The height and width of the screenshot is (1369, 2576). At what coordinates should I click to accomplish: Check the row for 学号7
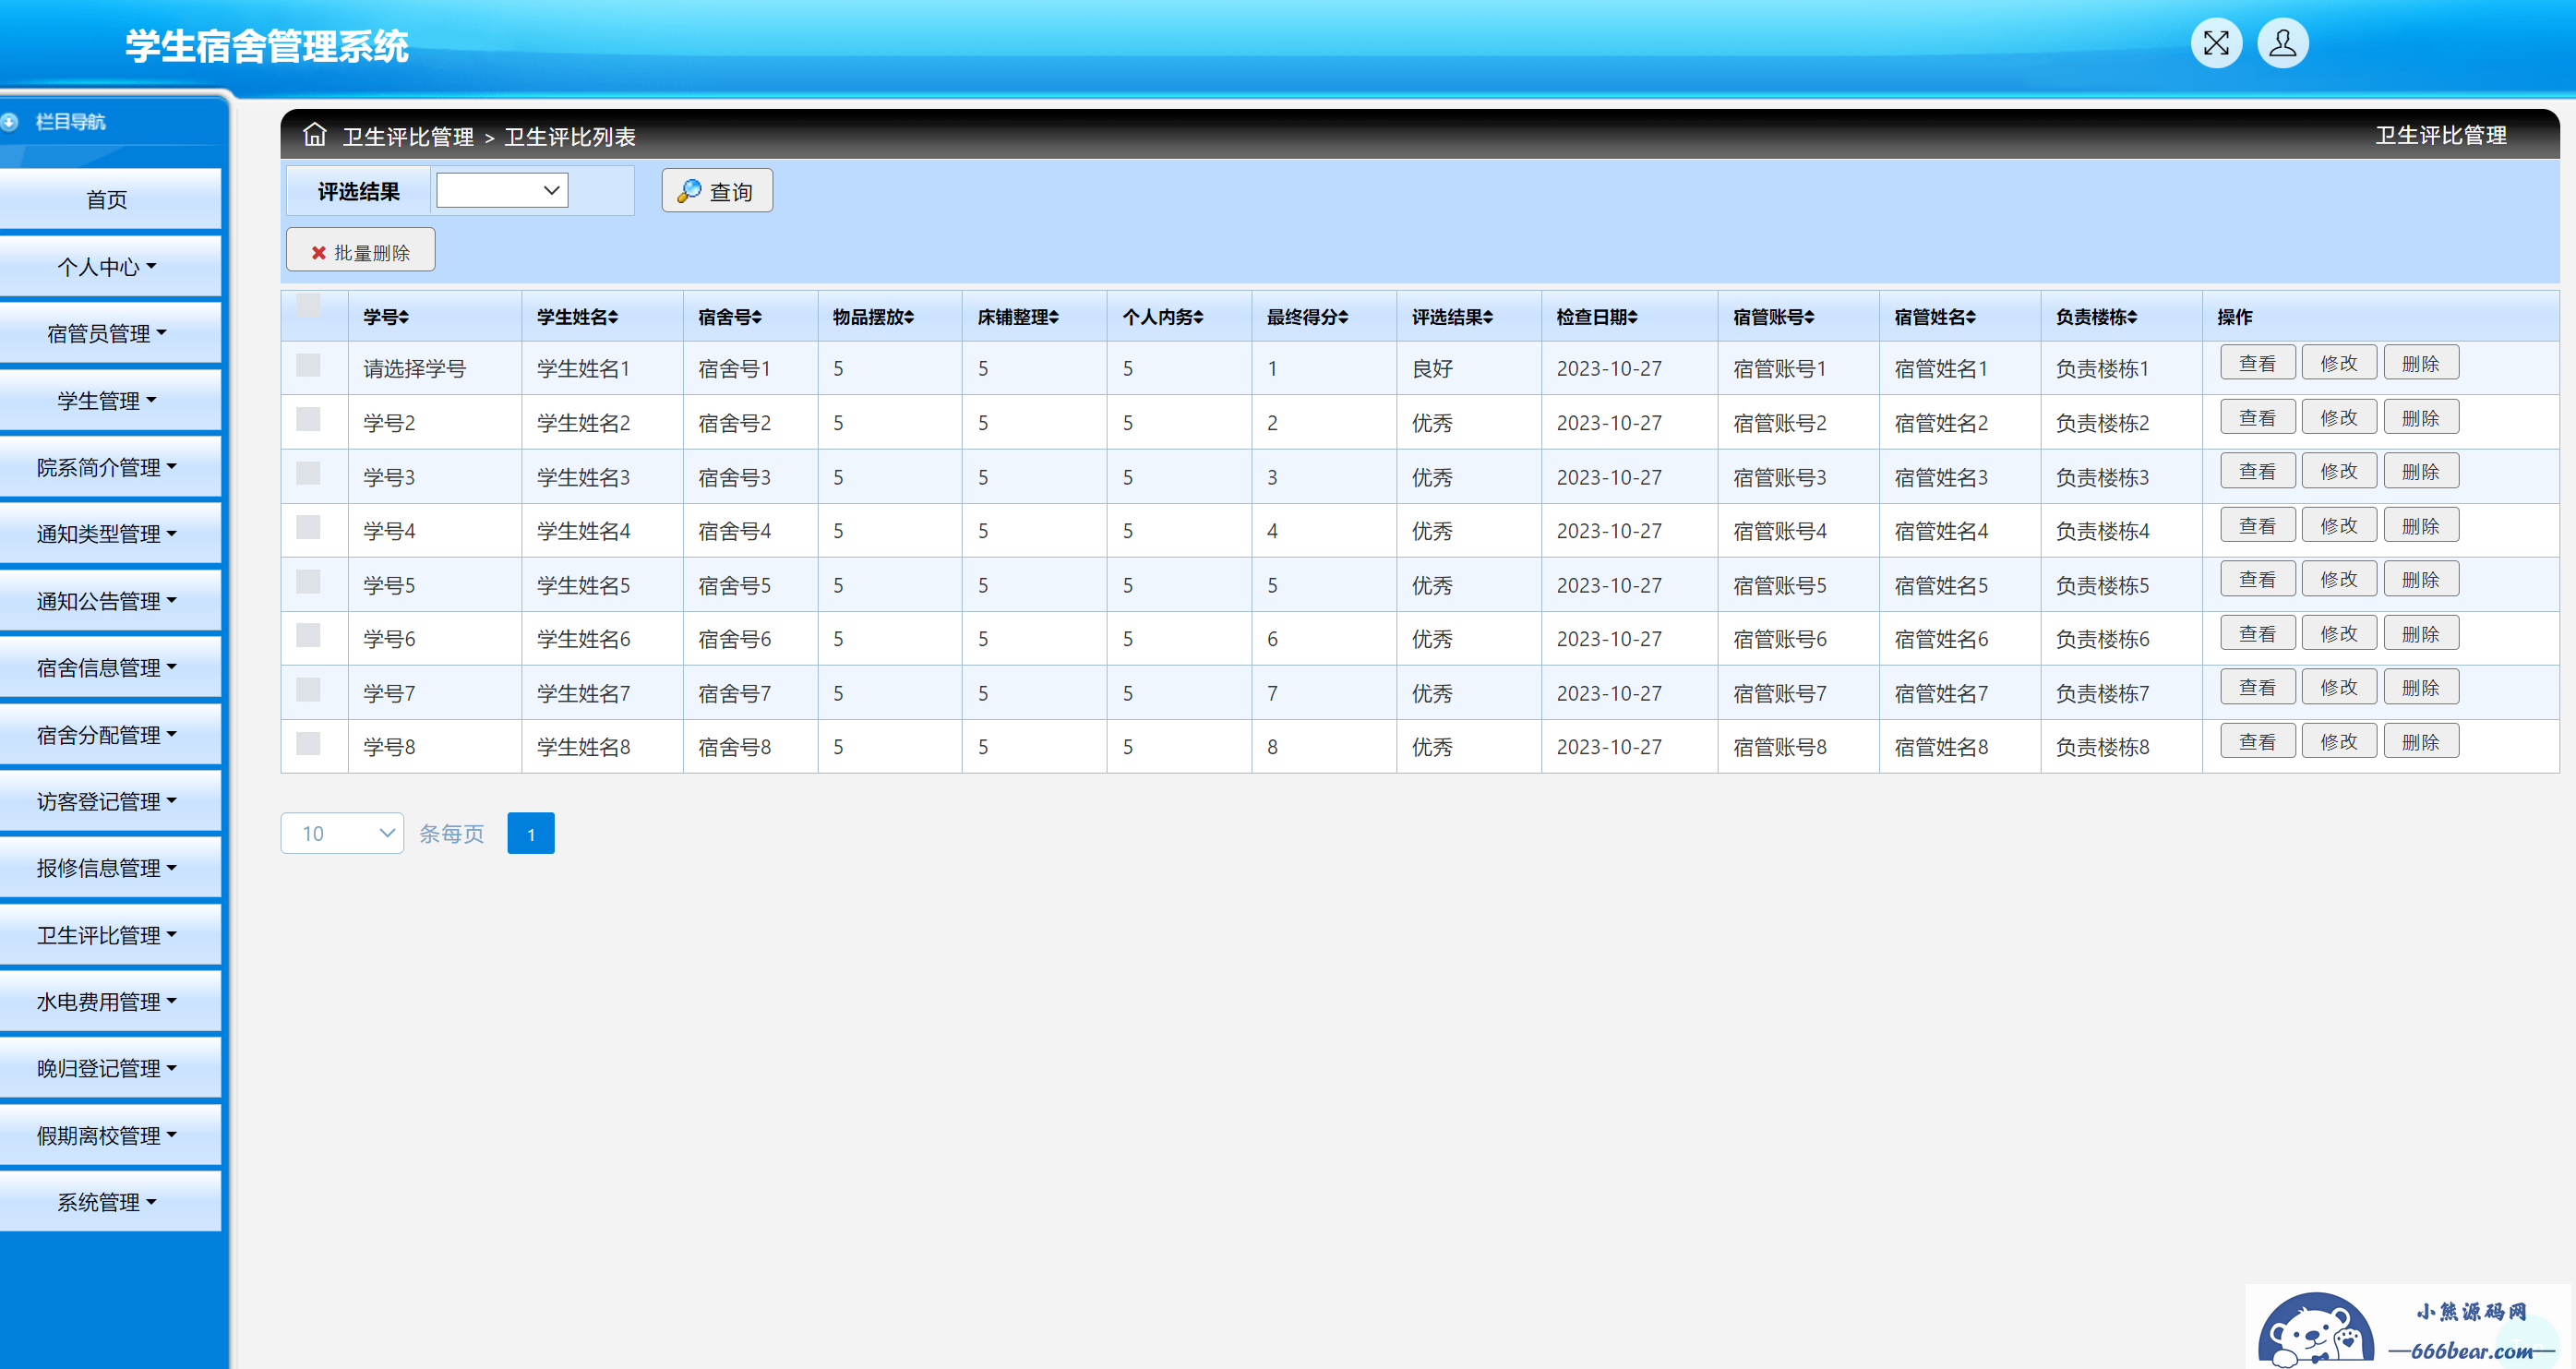[x=308, y=689]
